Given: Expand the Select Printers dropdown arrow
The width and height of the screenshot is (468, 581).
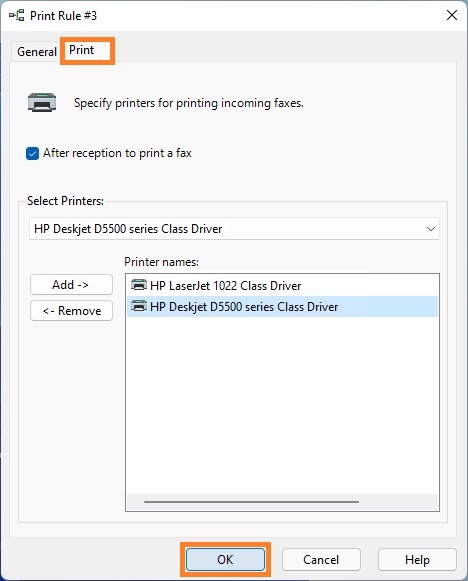Looking at the screenshot, I should [x=431, y=229].
